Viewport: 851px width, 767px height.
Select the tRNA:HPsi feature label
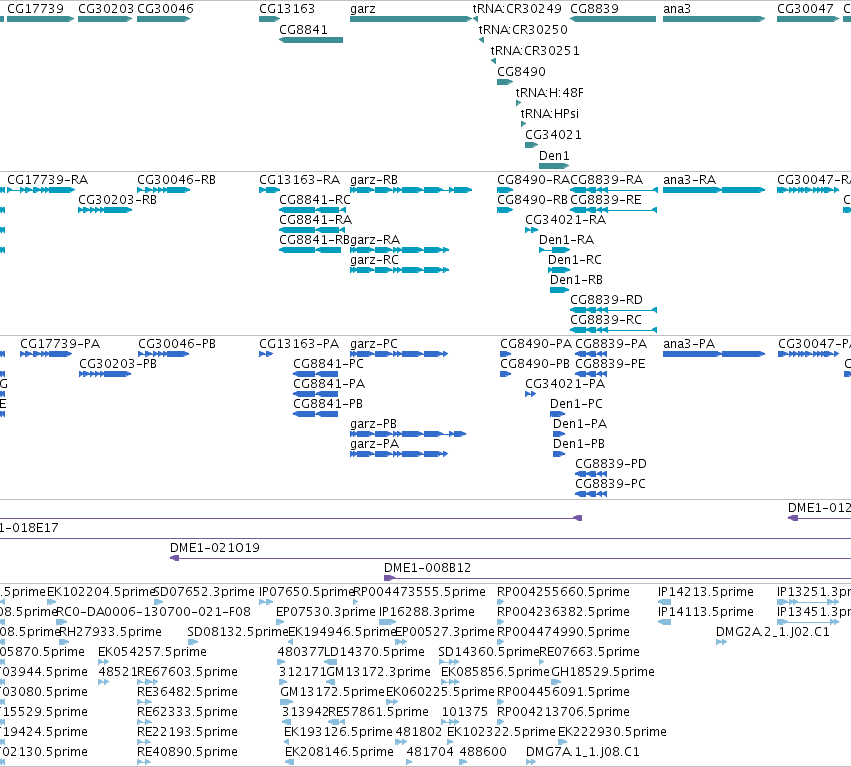click(550, 114)
